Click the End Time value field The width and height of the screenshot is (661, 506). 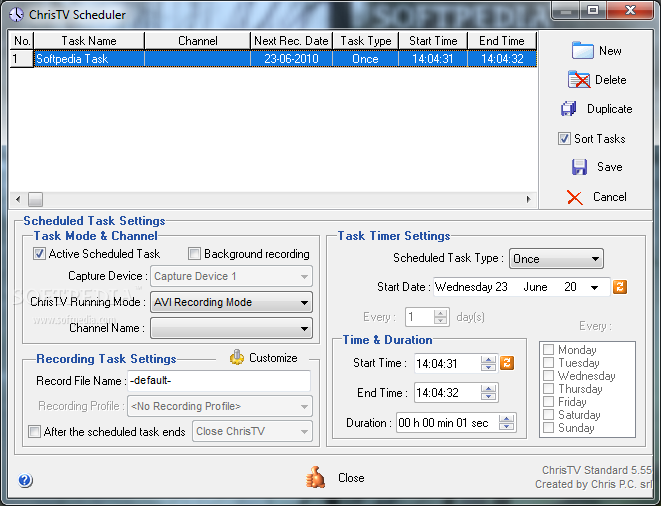447,393
